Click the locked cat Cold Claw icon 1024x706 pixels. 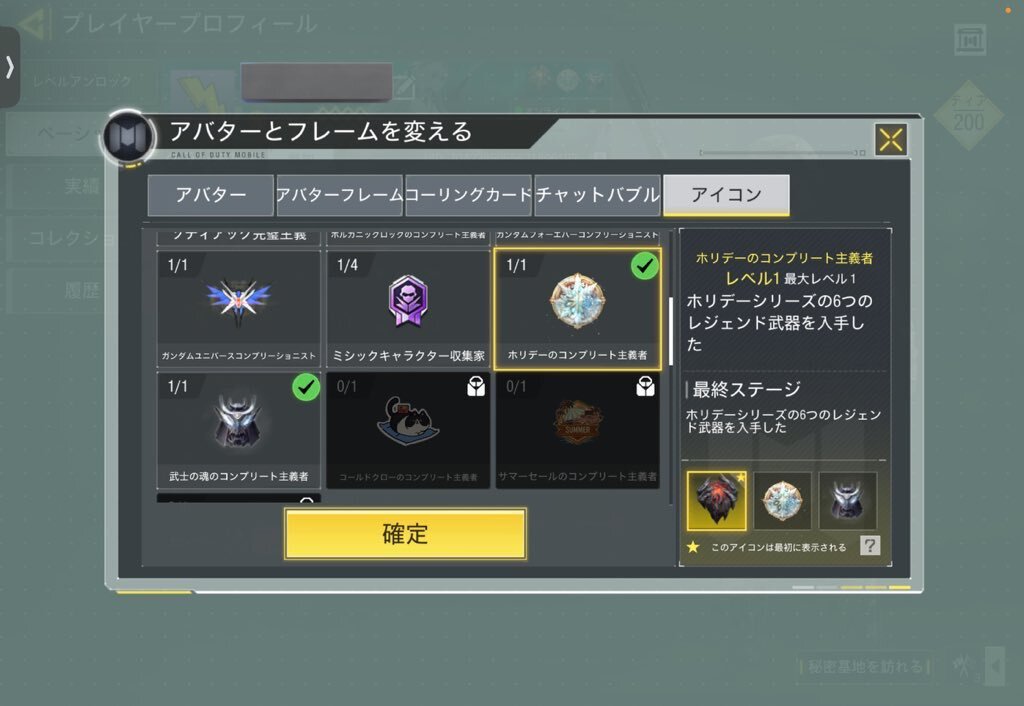click(x=408, y=430)
